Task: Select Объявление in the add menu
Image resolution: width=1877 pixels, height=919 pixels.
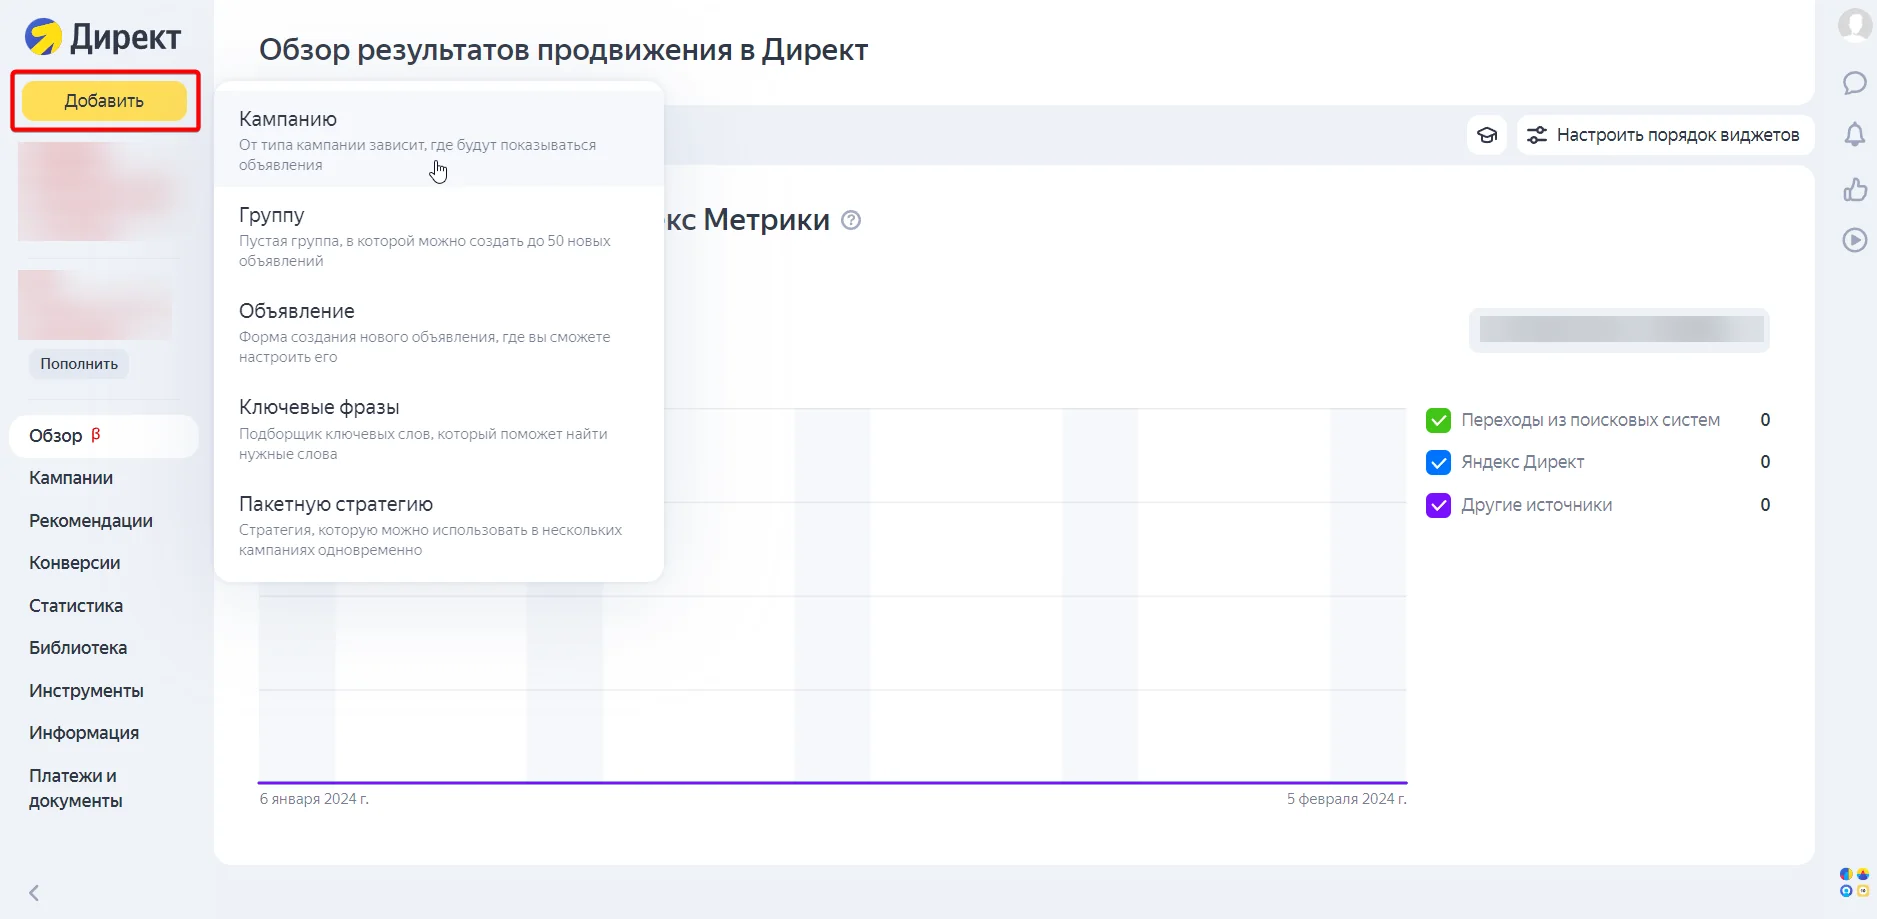Action: click(439, 332)
